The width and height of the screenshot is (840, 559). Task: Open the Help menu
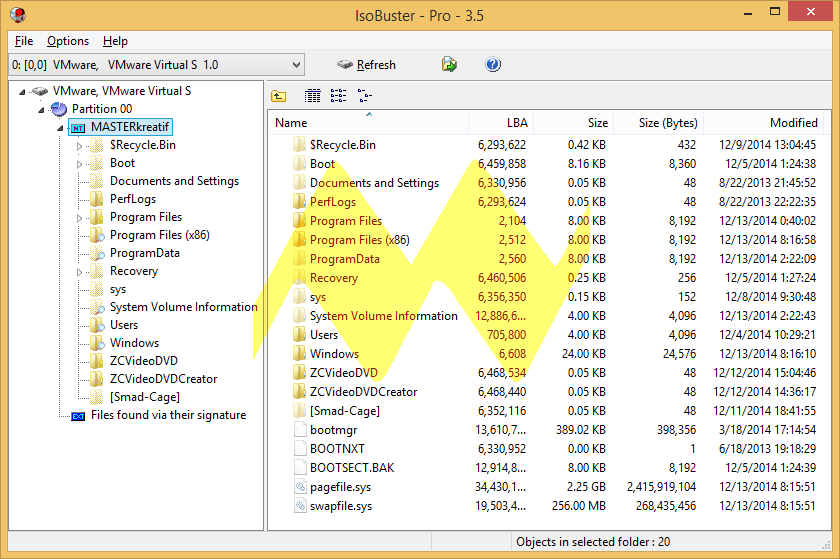pyautogui.click(x=115, y=41)
